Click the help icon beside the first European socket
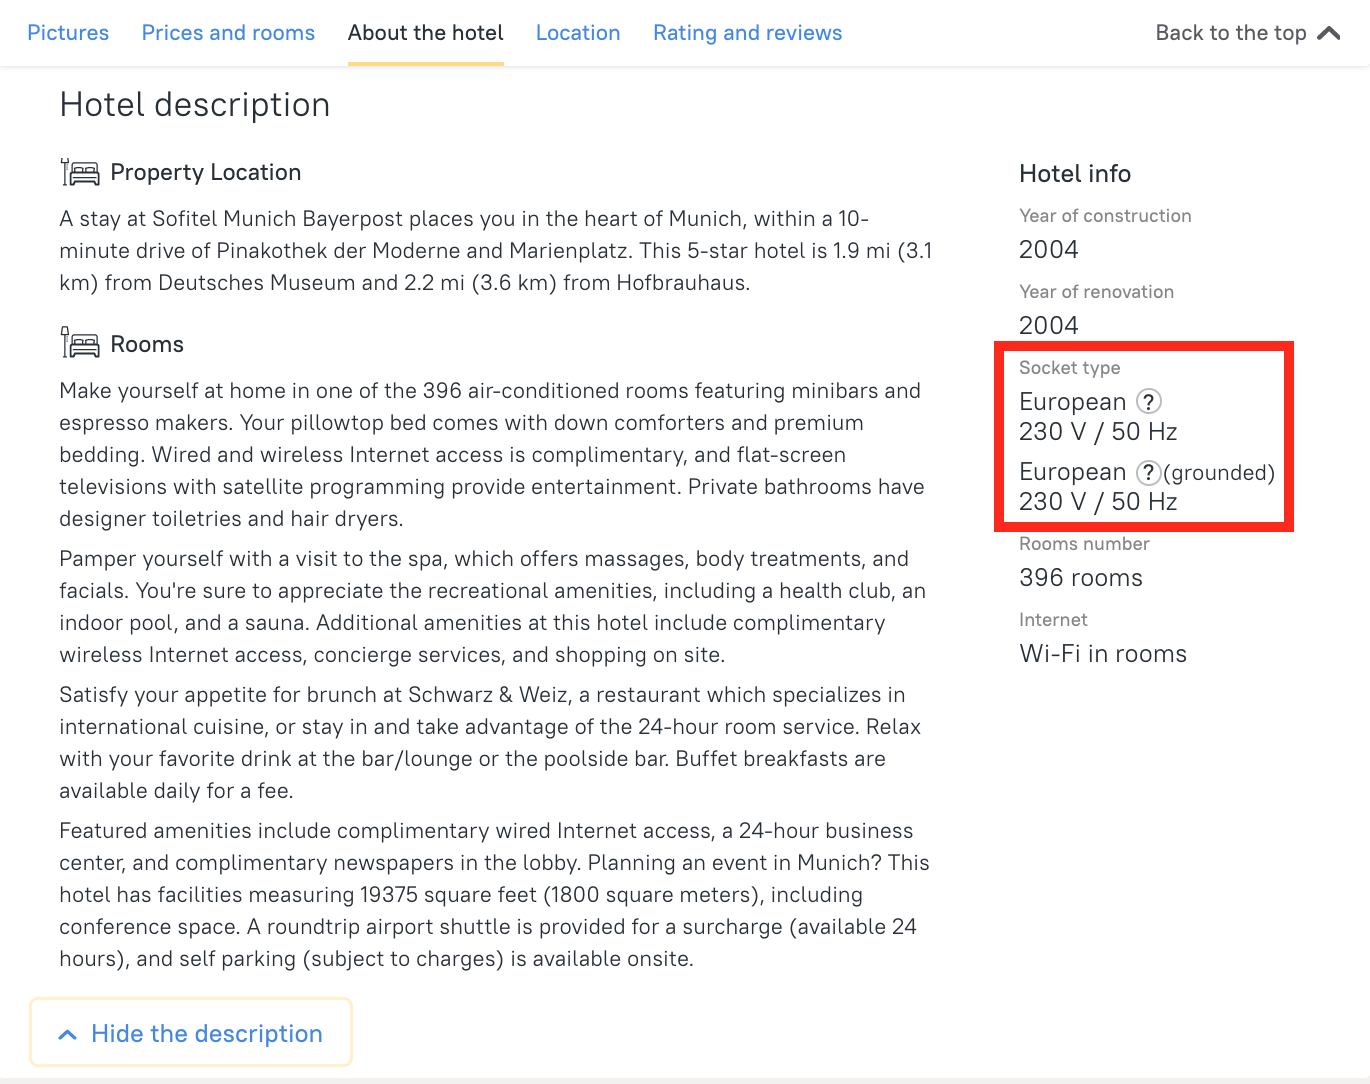Screen dimensions: 1370x1084 [1149, 402]
